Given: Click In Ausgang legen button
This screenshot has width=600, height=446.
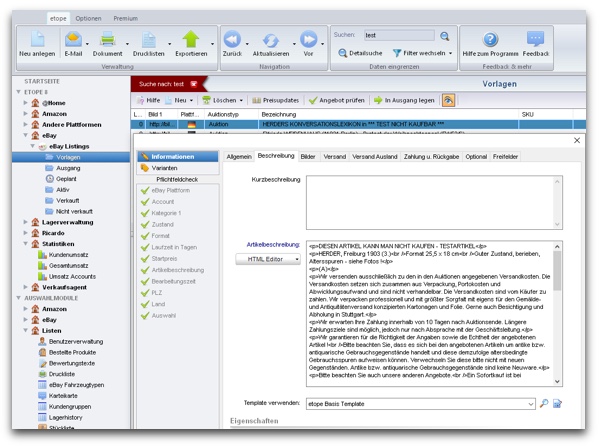Looking at the screenshot, I should 404,100.
